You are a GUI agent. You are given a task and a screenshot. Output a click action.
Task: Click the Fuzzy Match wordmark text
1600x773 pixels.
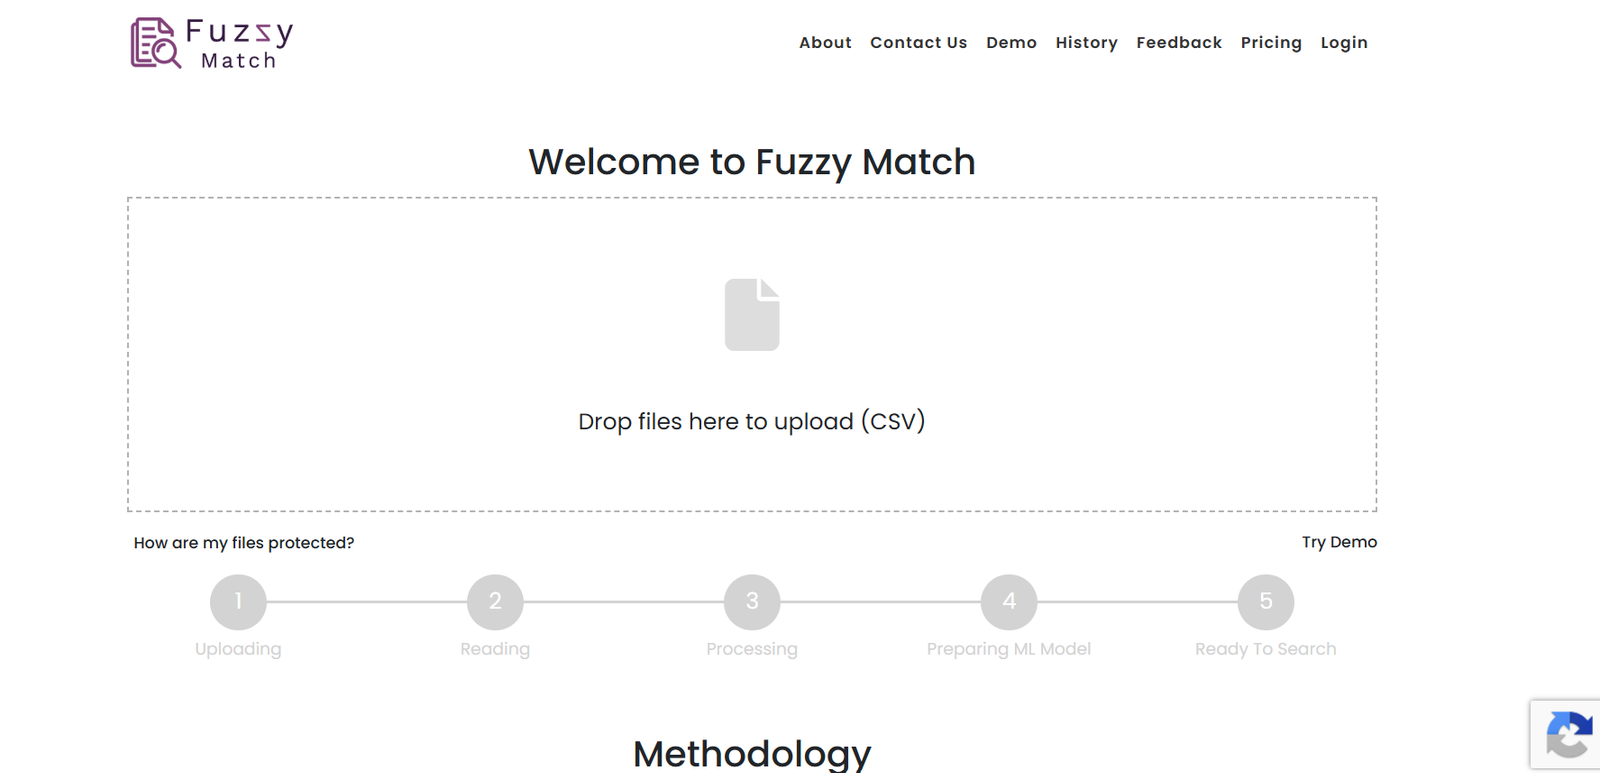click(x=240, y=45)
